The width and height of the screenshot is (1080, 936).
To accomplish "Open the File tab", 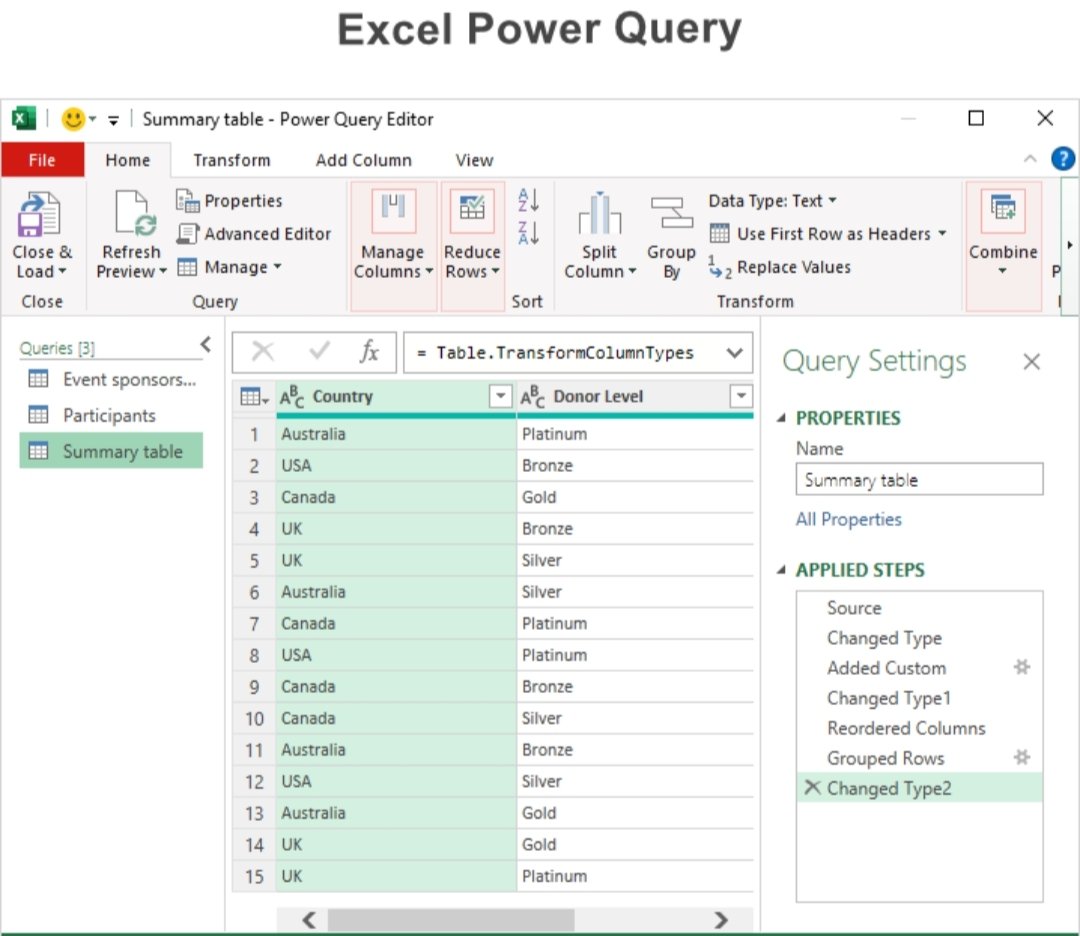I will (42, 160).
